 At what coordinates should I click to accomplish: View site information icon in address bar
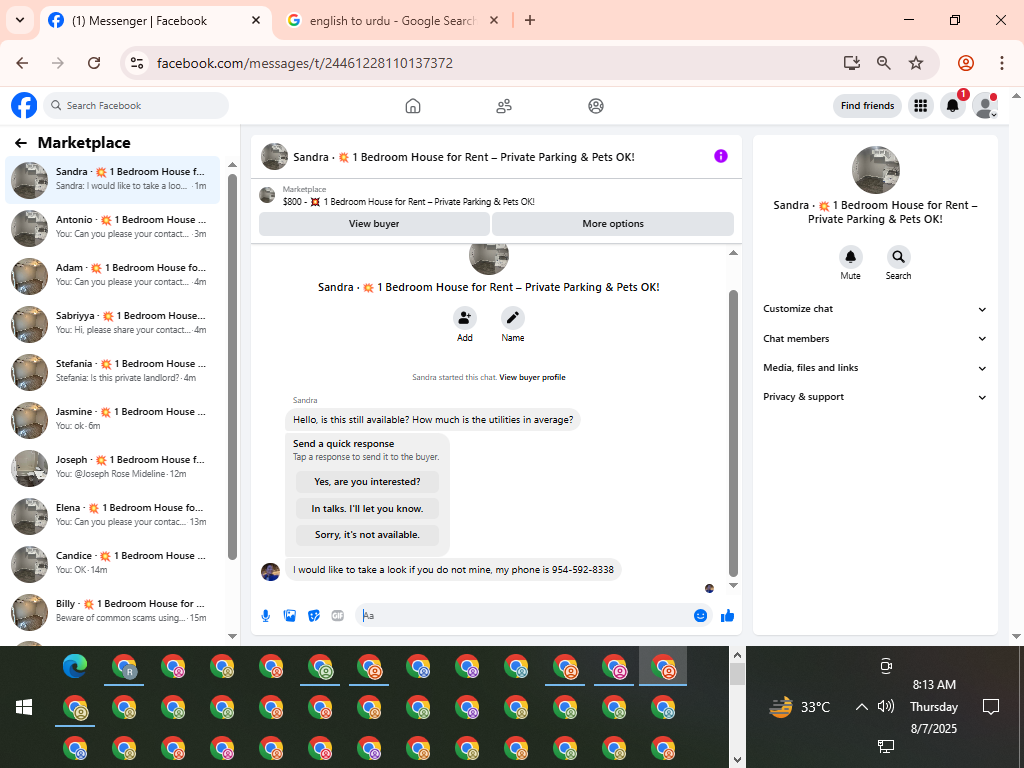[x=136, y=63]
